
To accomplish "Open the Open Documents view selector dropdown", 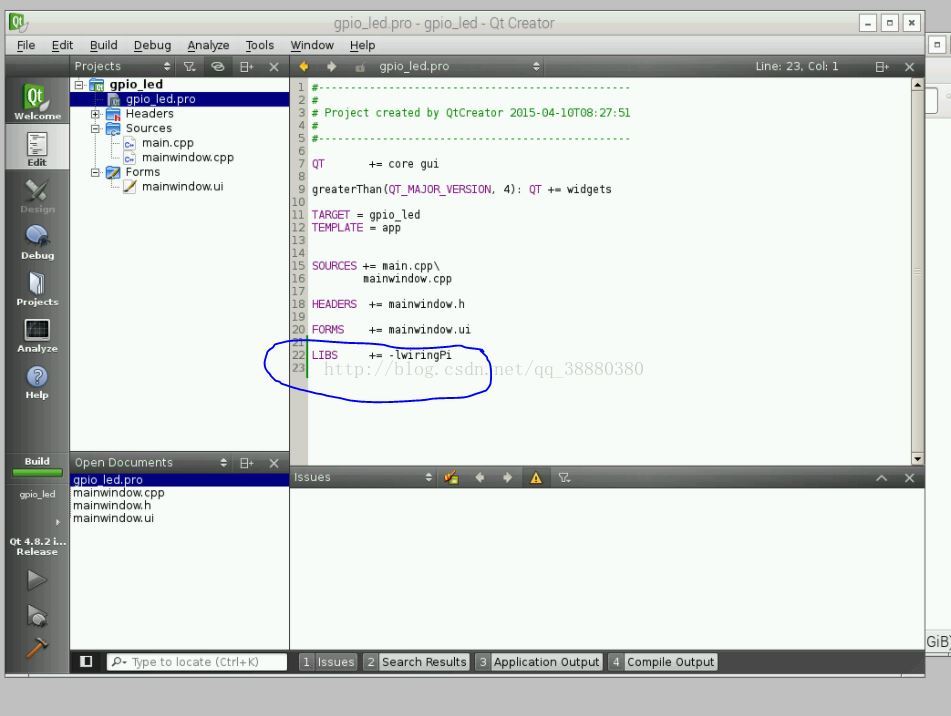I will [150, 463].
